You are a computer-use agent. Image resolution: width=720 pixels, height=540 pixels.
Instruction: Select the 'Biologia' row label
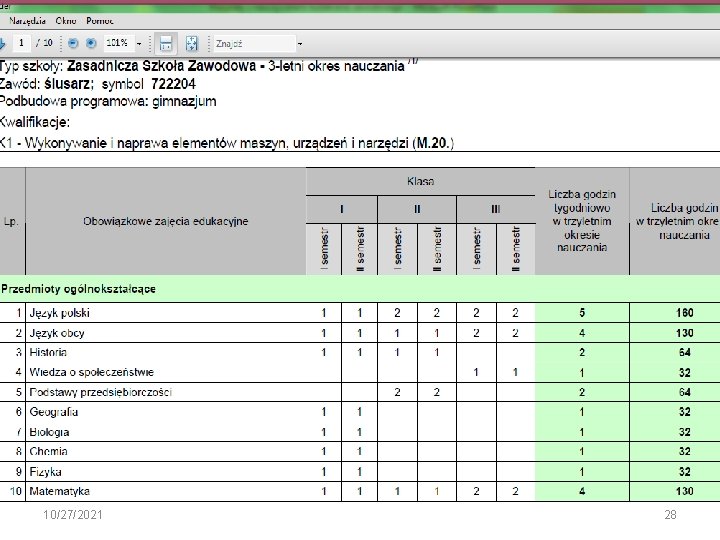coord(49,432)
